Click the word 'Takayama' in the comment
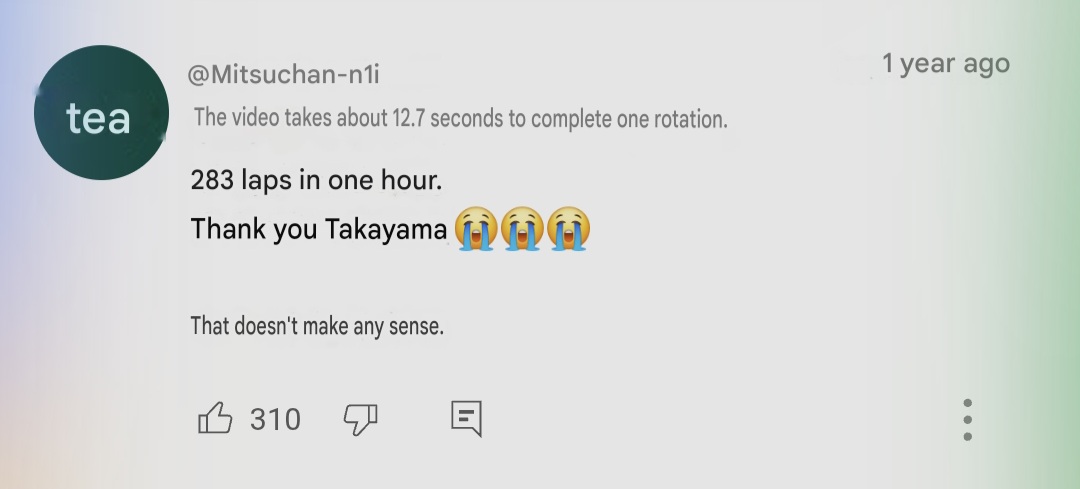This screenshot has height=489, width=1080. (x=386, y=229)
